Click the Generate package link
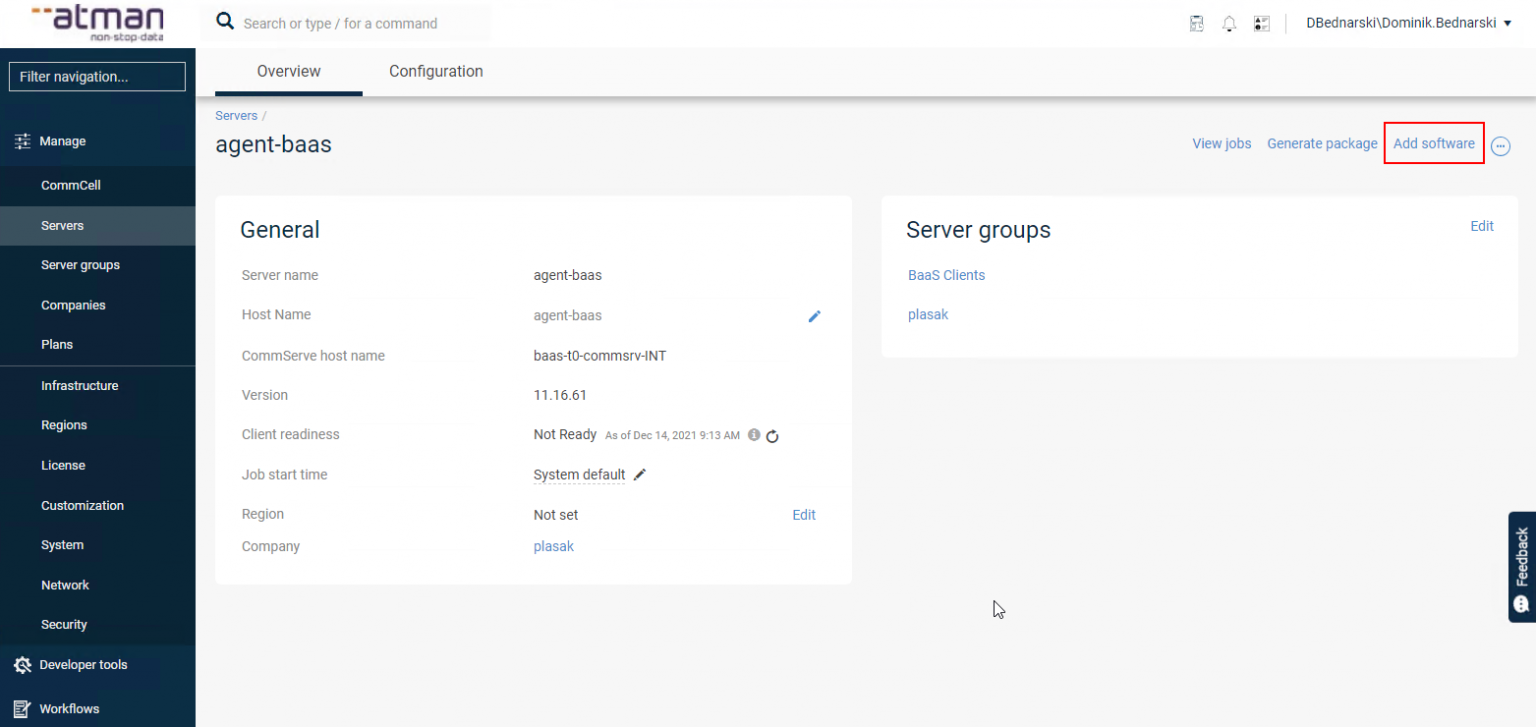Image resolution: width=1536 pixels, height=727 pixels. point(1321,144)
